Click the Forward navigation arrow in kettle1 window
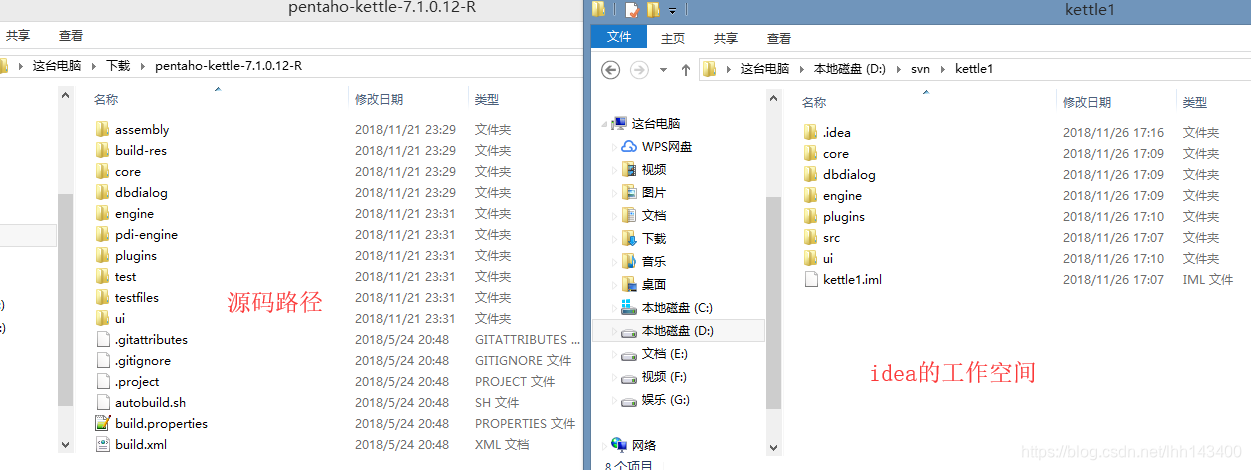Screen dimensions: 1251x470 tap(639, 69)
